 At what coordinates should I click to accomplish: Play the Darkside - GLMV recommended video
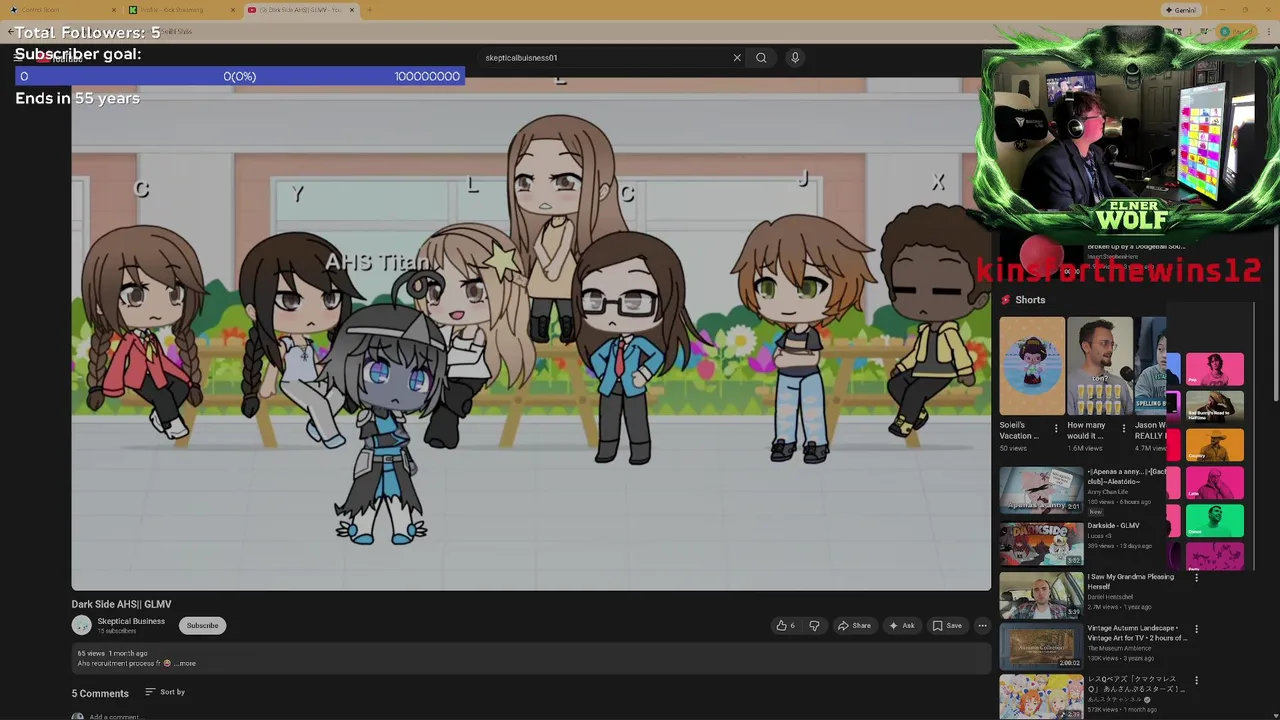coord(1041,544)
